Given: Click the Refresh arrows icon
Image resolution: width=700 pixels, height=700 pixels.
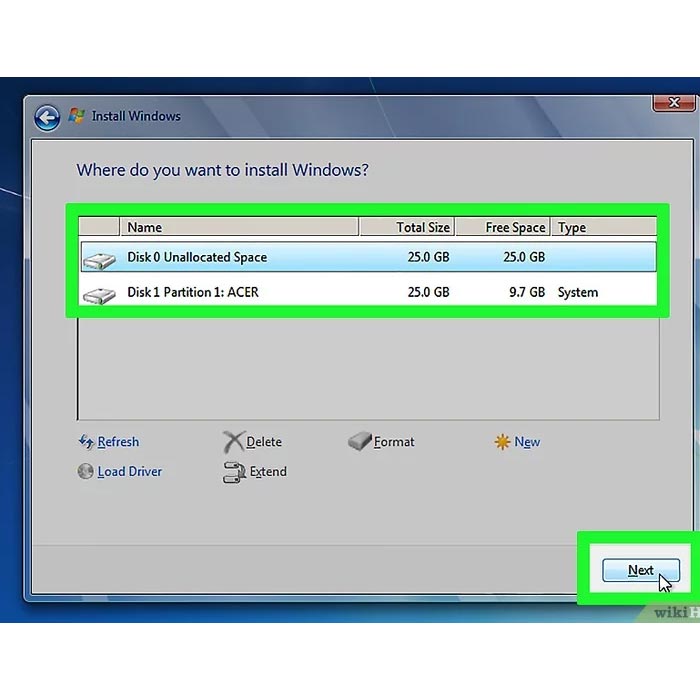Looking at the screenshot, I should click(86, 442).
